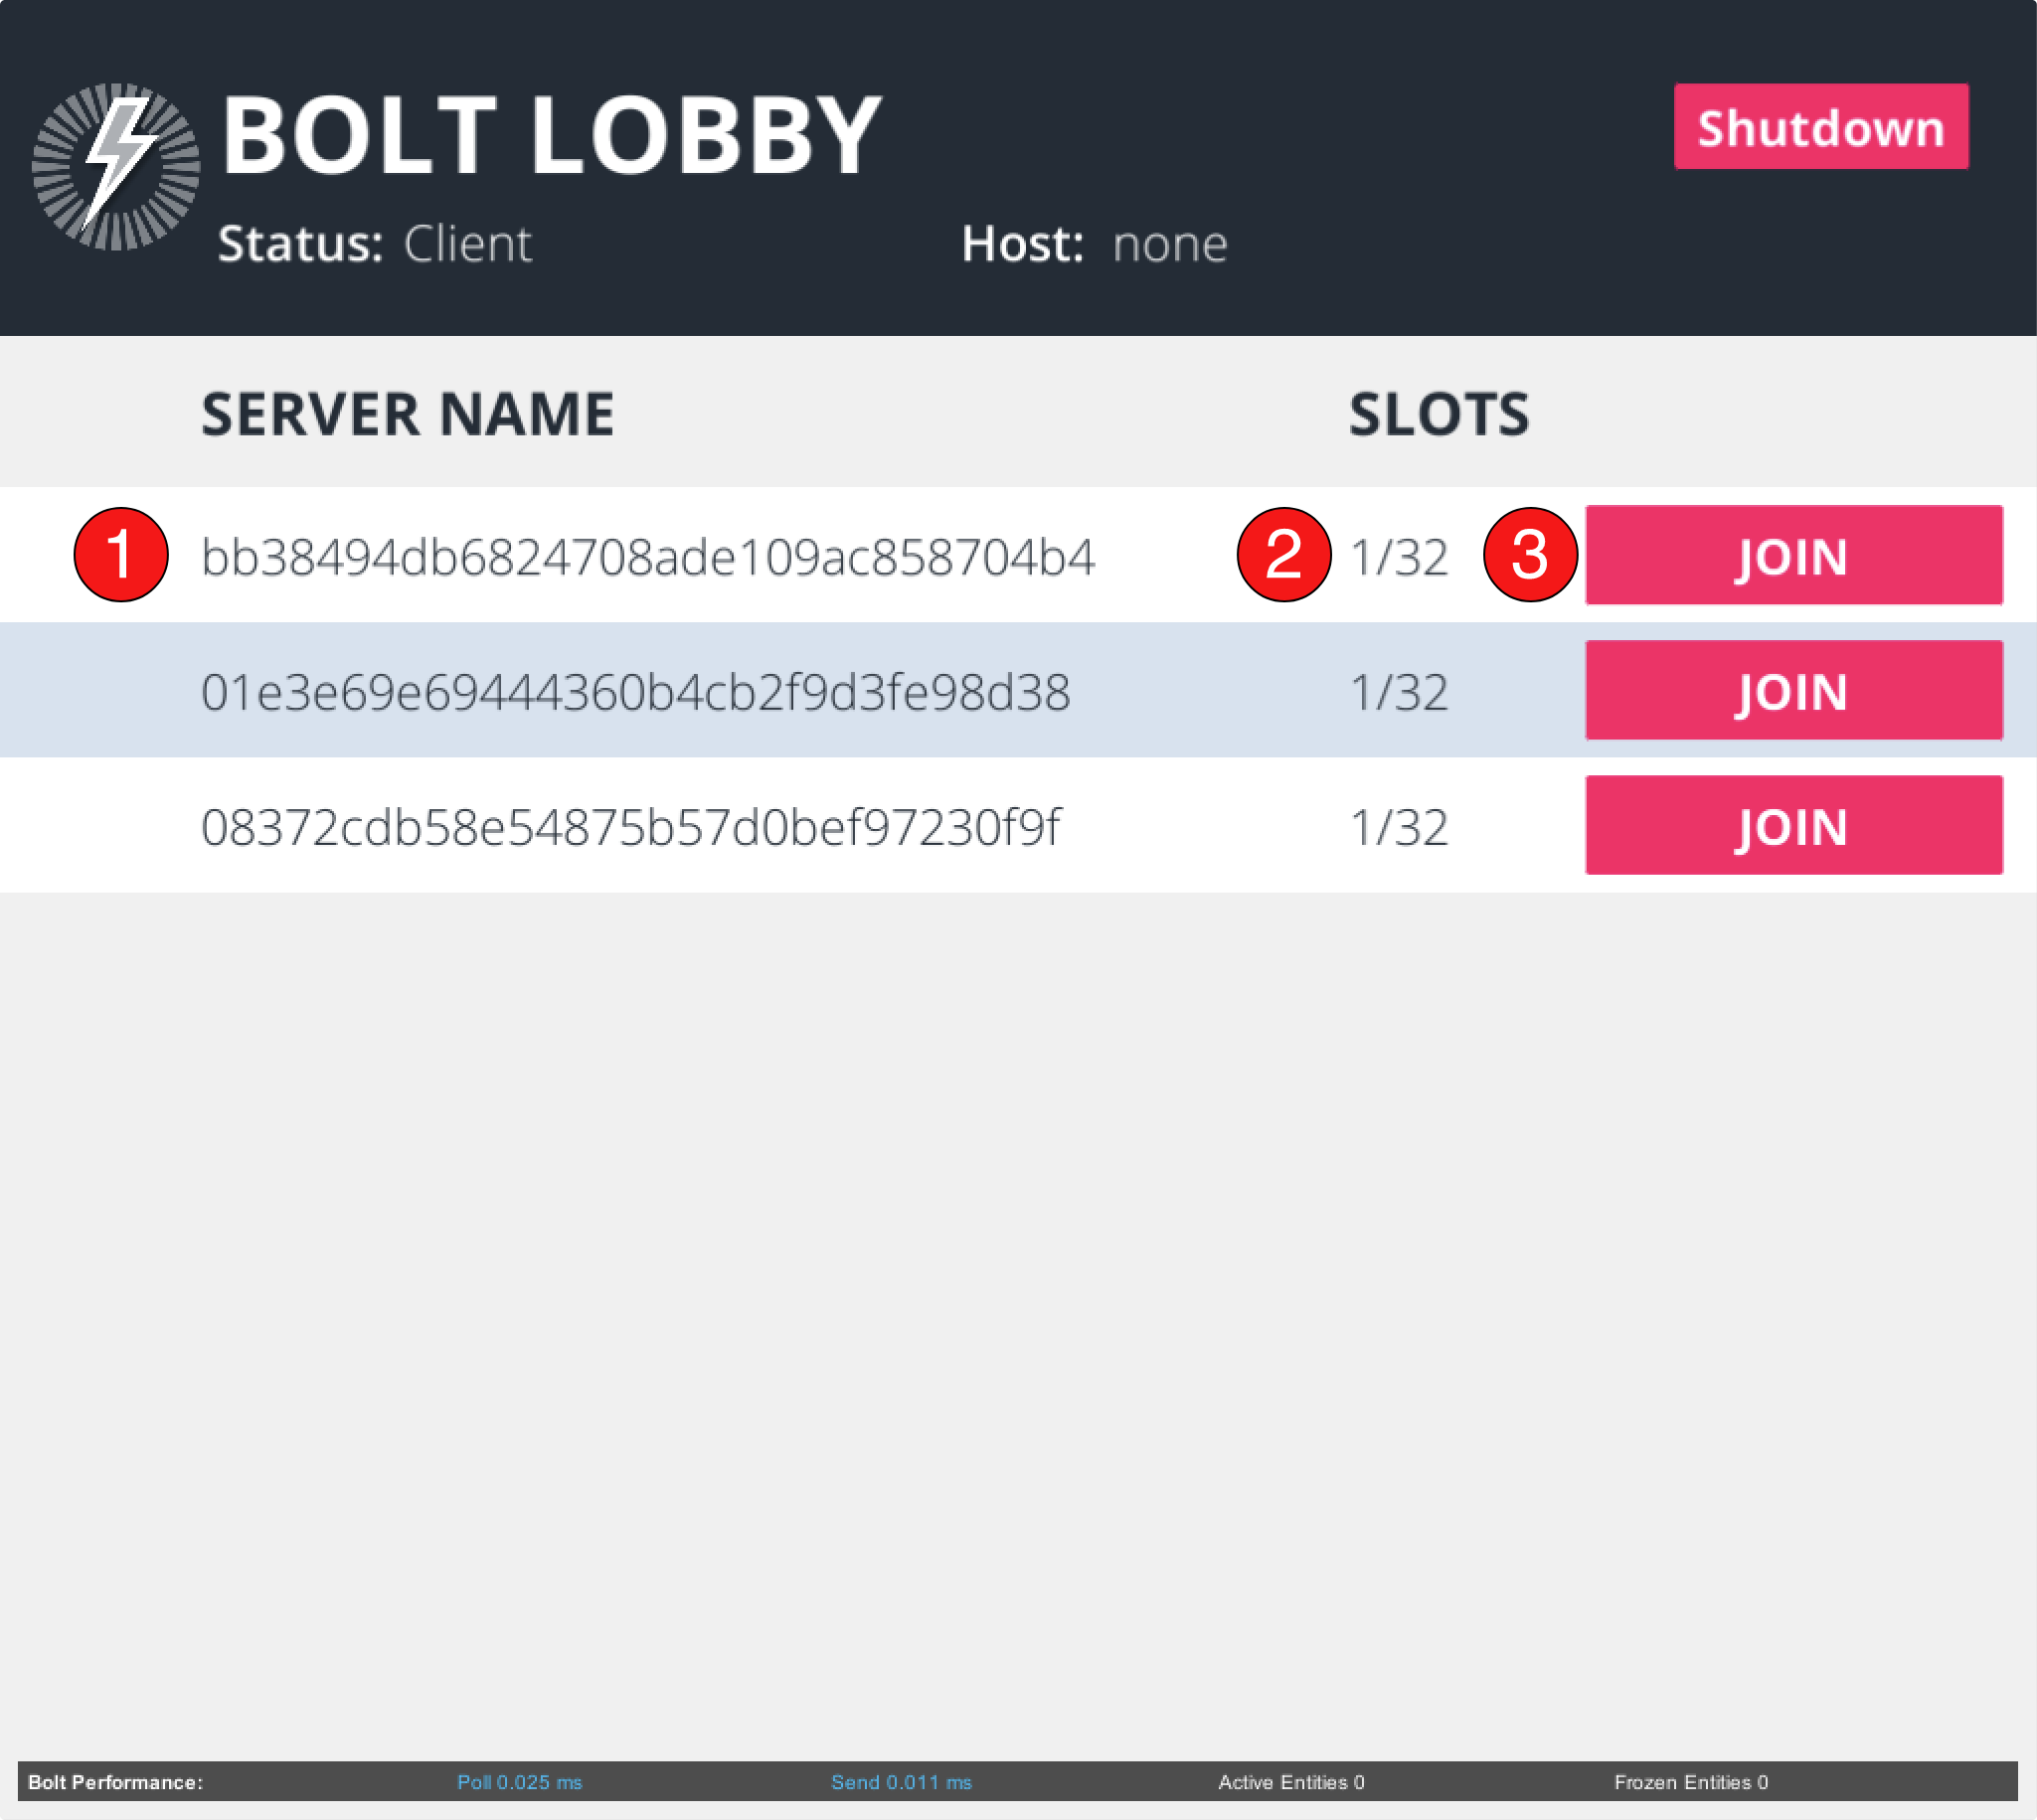The width and height of the screenshot is (2037, 1820).
Task: Join server bb38494db6824708ade109ac858704b4
Action: coord(1794,555)
